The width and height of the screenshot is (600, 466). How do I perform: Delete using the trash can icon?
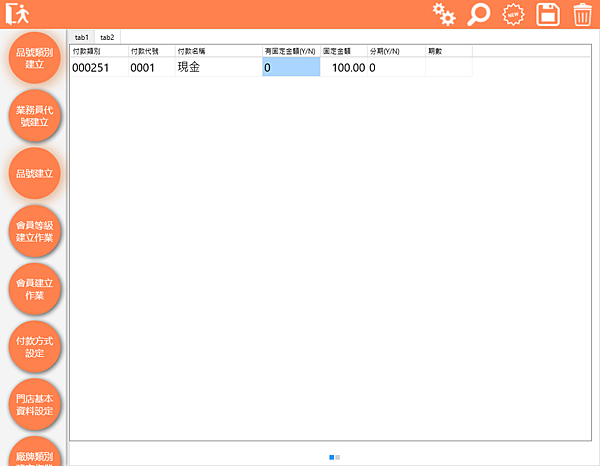click(582, 15)
